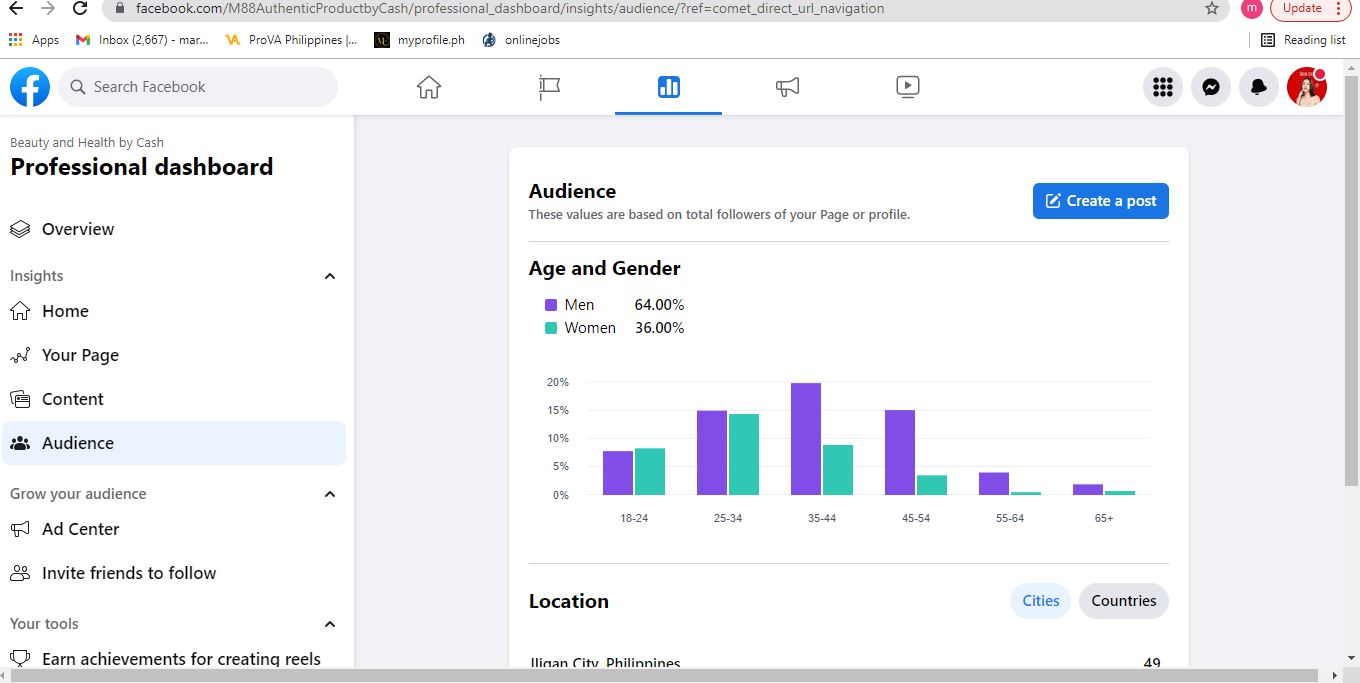Open Overview in the sidebar
1360x683 pixels.
point(78,229)
